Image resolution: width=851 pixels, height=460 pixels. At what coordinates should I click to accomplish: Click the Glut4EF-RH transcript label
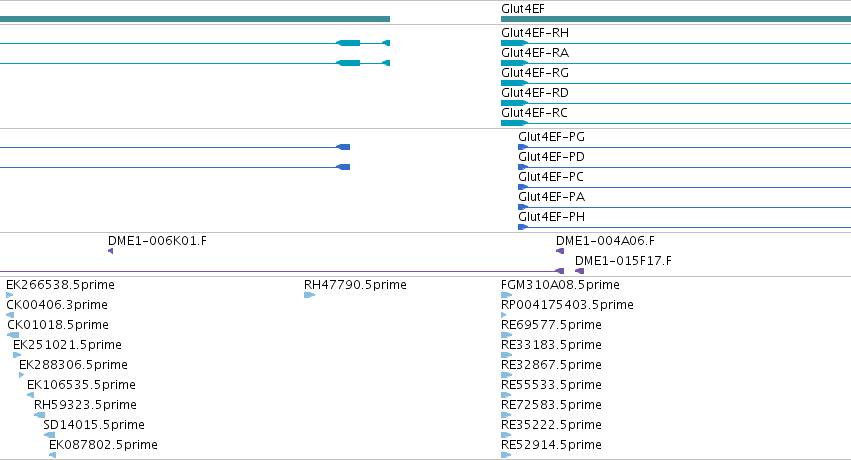(535, 33)
